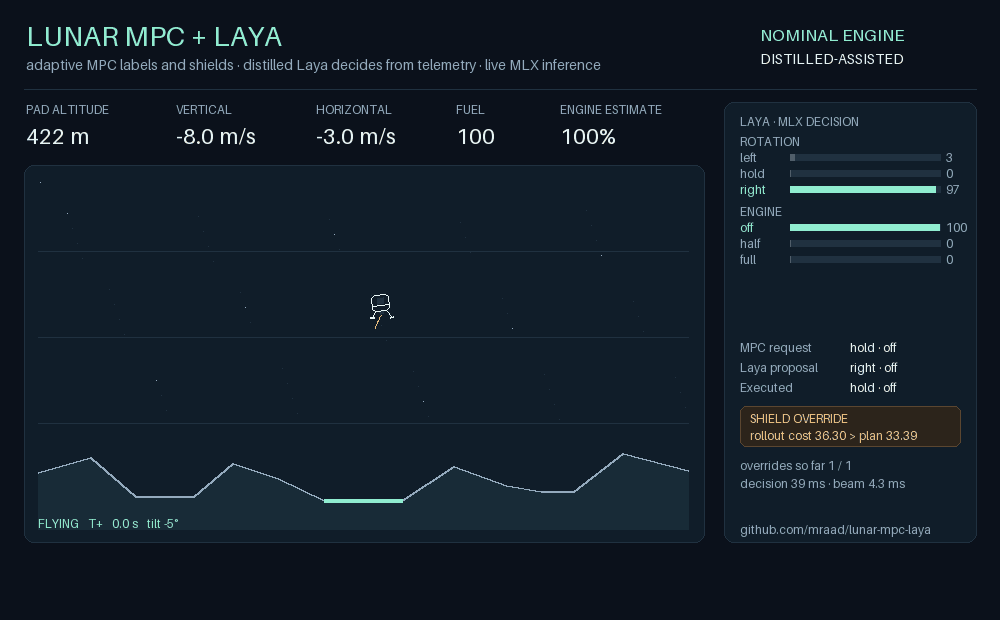The image size is (1000, 620).
Task: Click the highlighted 'right' rotation label
Action: point(753,190)
